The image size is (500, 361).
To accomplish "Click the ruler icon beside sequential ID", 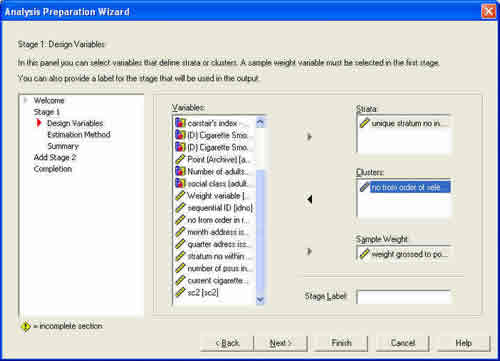I will (x=180, y=208).
